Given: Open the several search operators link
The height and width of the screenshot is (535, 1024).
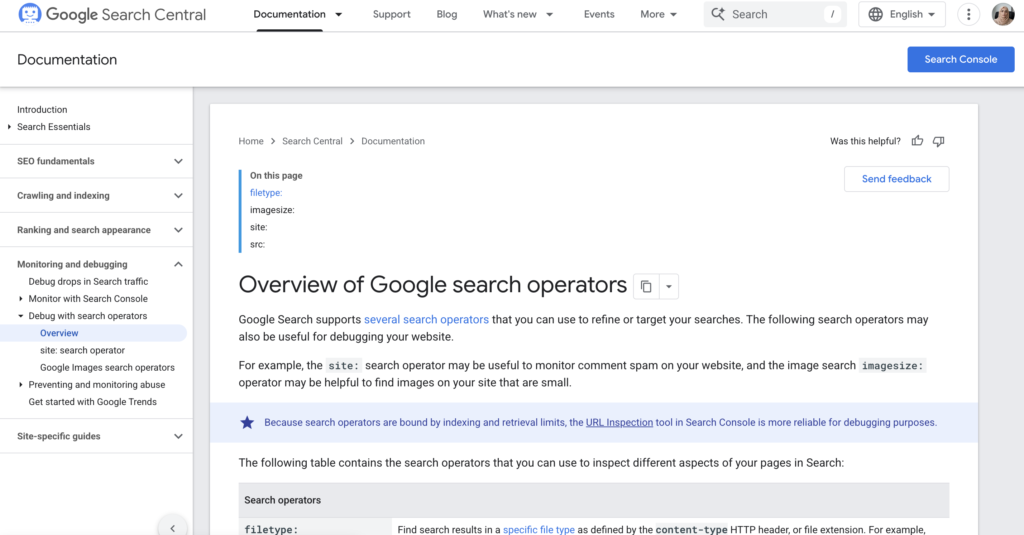Looking at the screenshot, I should coord(426,319).
